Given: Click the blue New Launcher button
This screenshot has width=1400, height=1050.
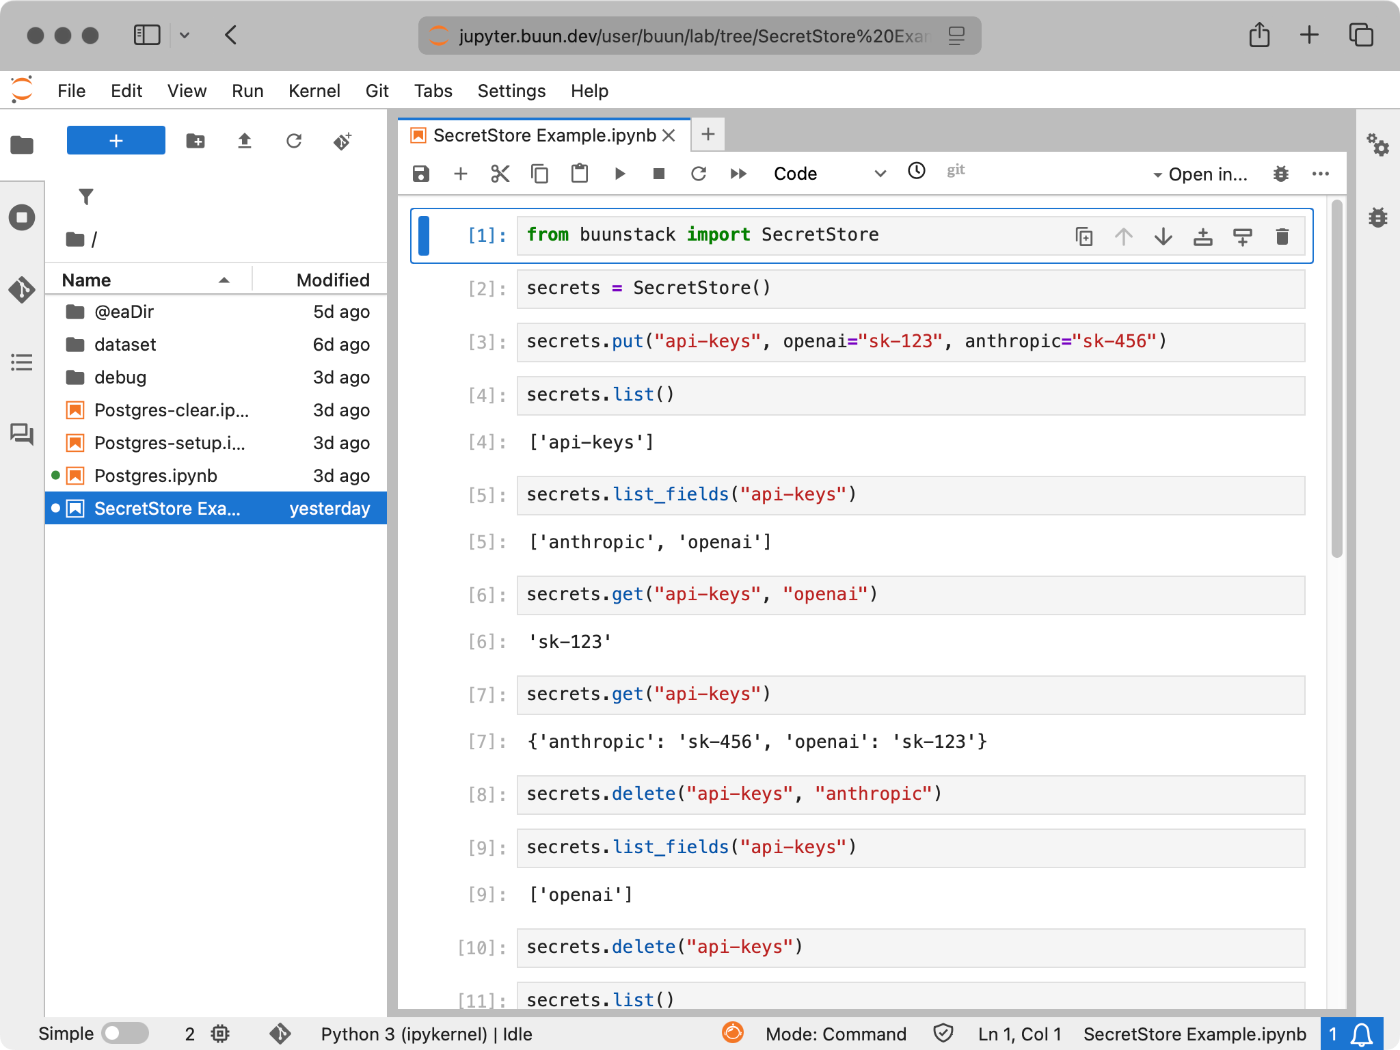Looking at the screenshot, I should tap(116, 141).
